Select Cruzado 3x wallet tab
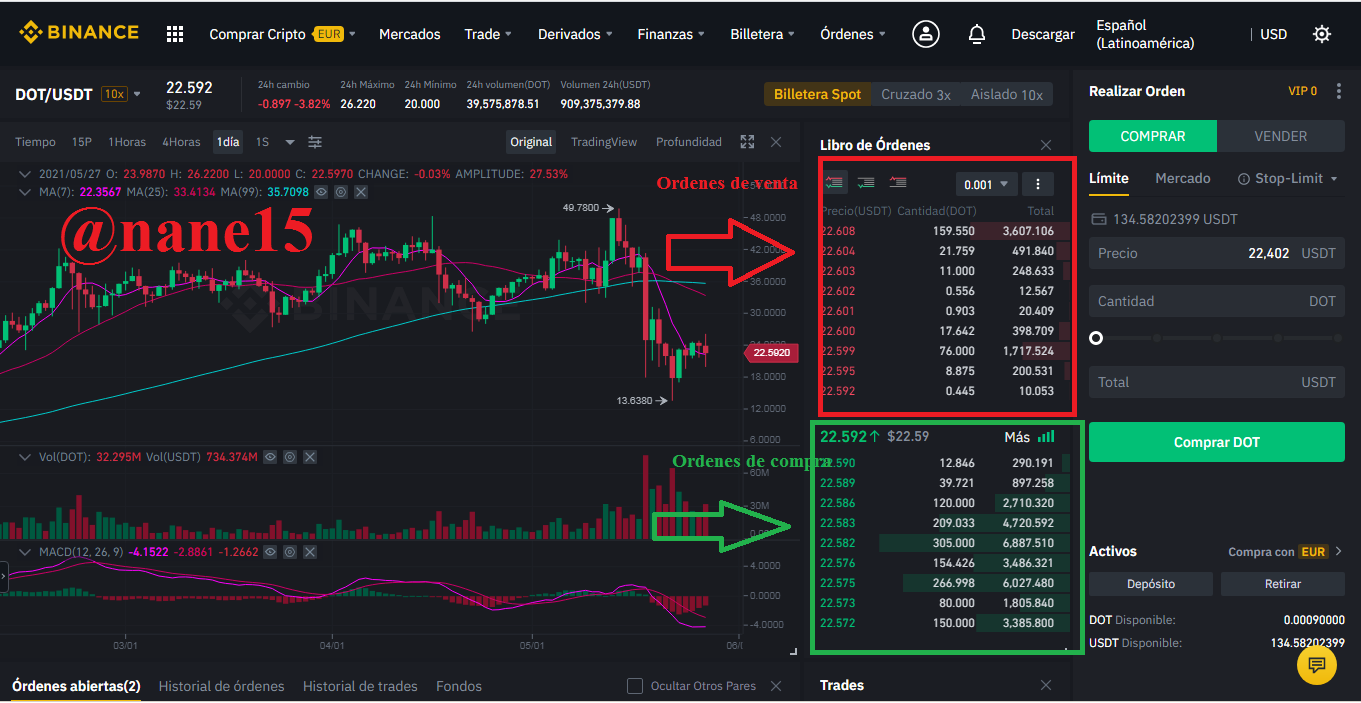Image resolution: width=1361 pixels, height=703 pixels. pos(916,94)
